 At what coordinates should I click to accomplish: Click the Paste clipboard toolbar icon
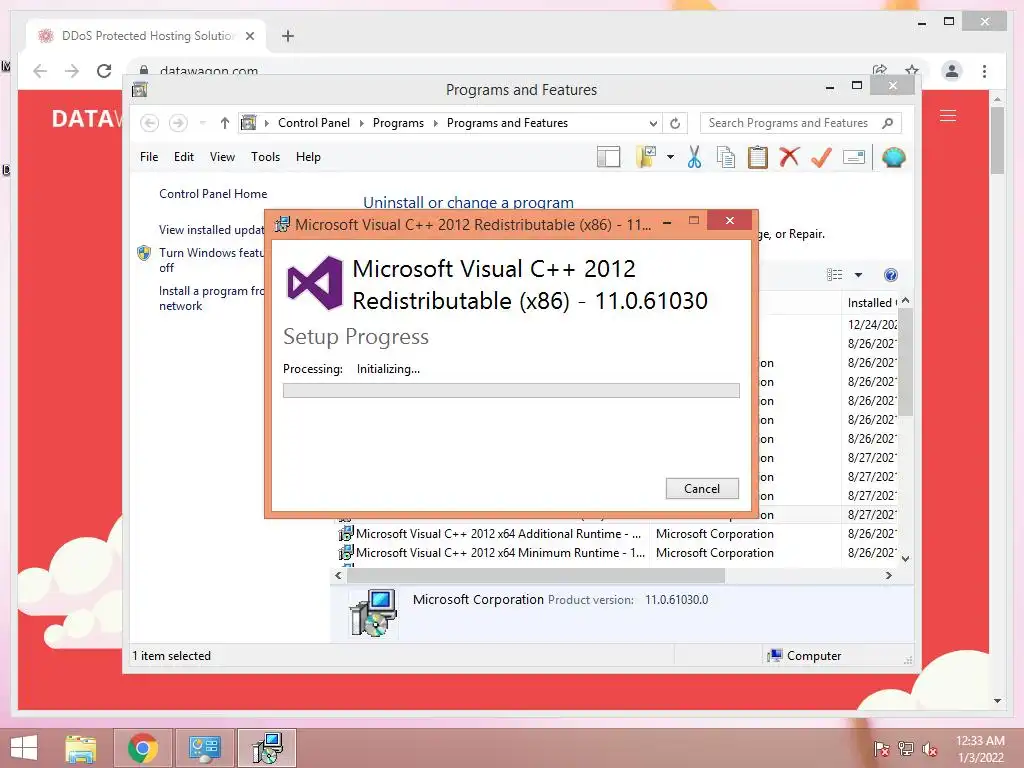[x=758, y=157]
